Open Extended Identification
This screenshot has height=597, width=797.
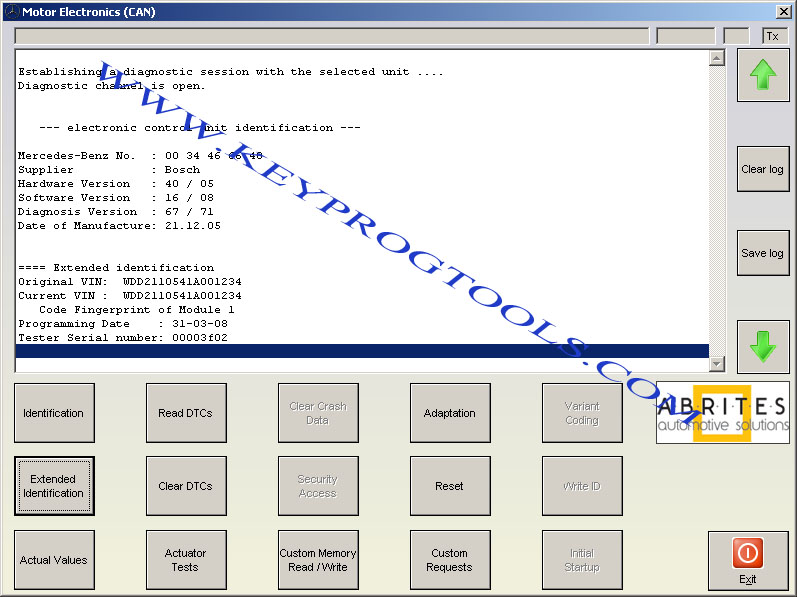[x=54, y=486]
